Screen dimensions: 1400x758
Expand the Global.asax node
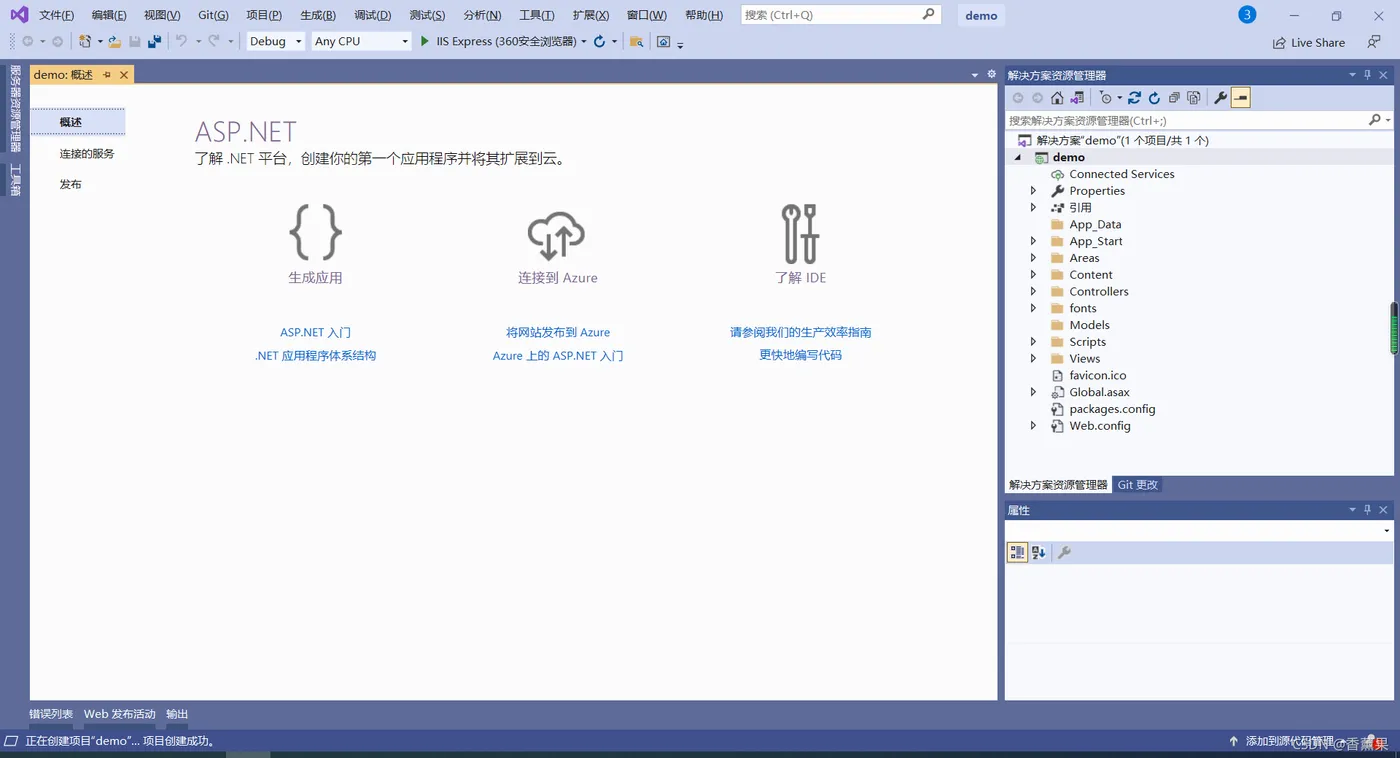click(x=1034, y=392)
